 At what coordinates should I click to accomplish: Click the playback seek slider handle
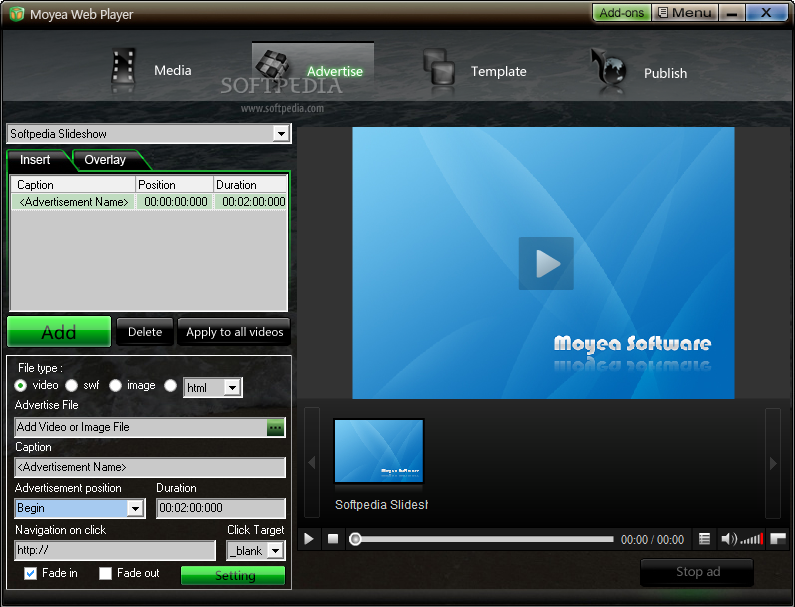coord(355,539)
